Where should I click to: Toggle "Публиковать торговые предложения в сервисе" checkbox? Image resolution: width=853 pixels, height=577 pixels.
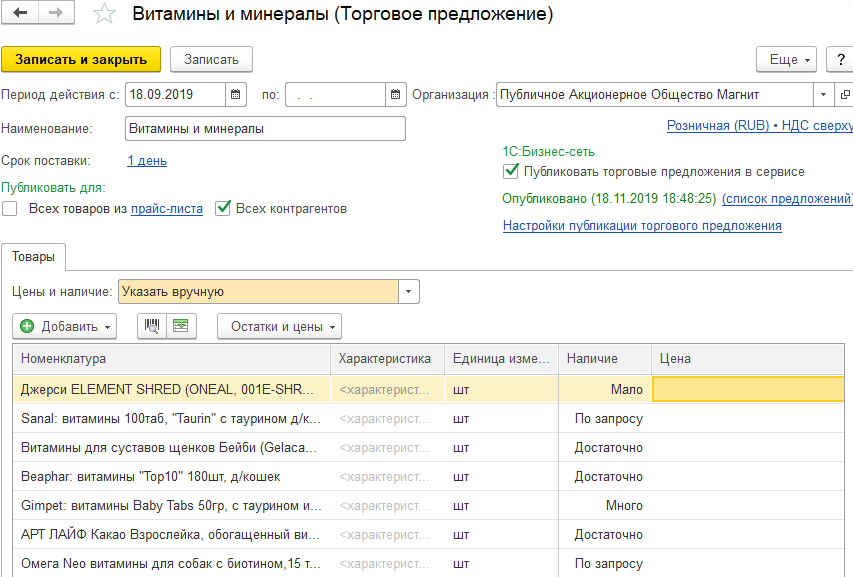pos(510,172)
